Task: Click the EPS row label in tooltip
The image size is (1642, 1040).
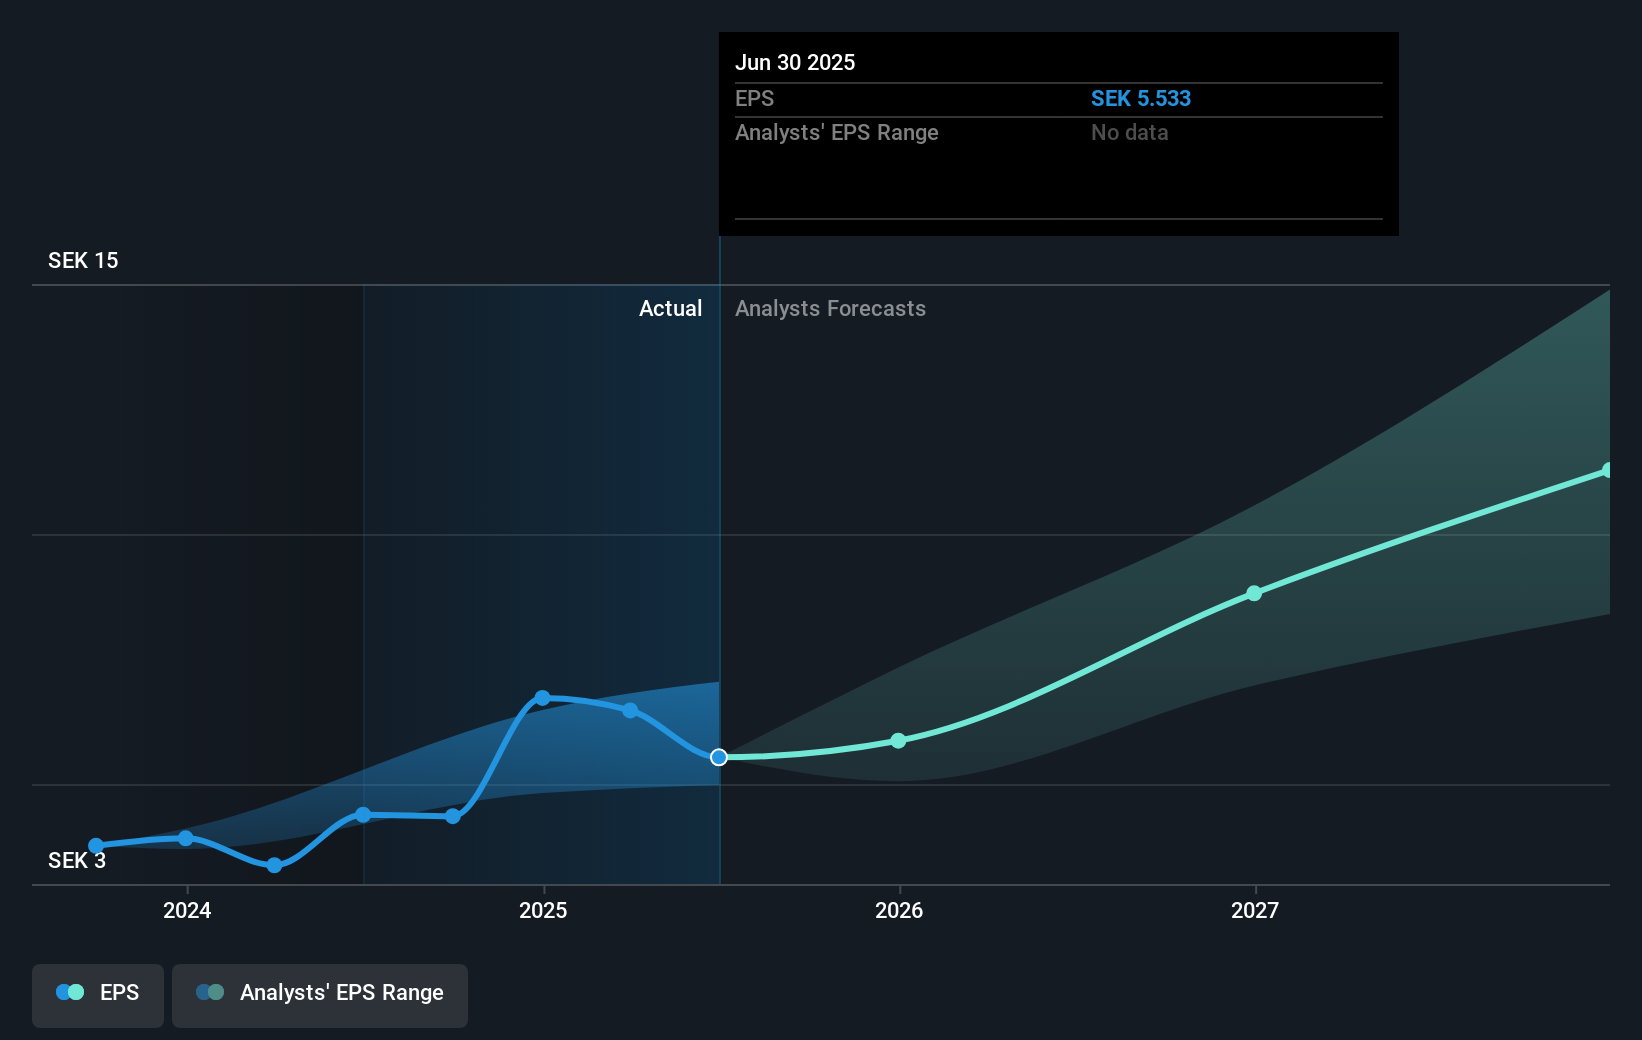Action: (x=755, y=98)
